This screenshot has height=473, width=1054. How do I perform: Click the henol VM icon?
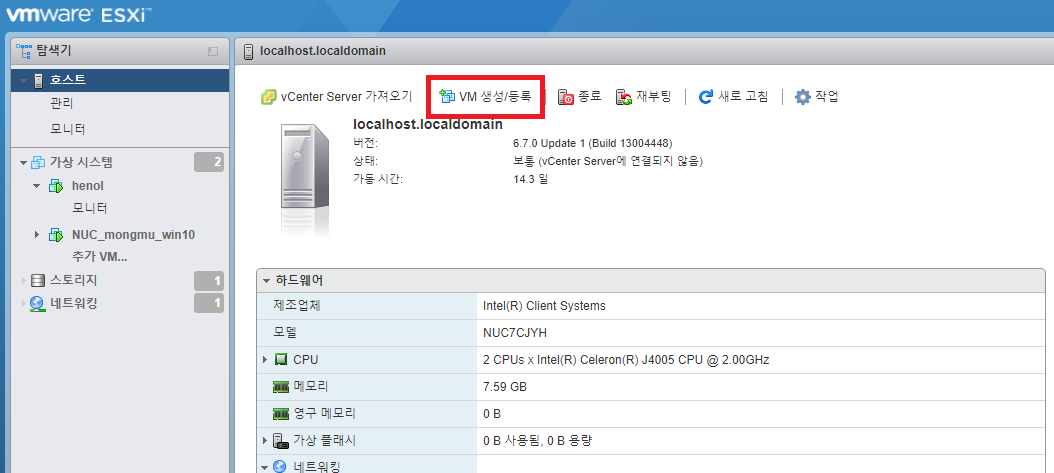click(56, 186)
